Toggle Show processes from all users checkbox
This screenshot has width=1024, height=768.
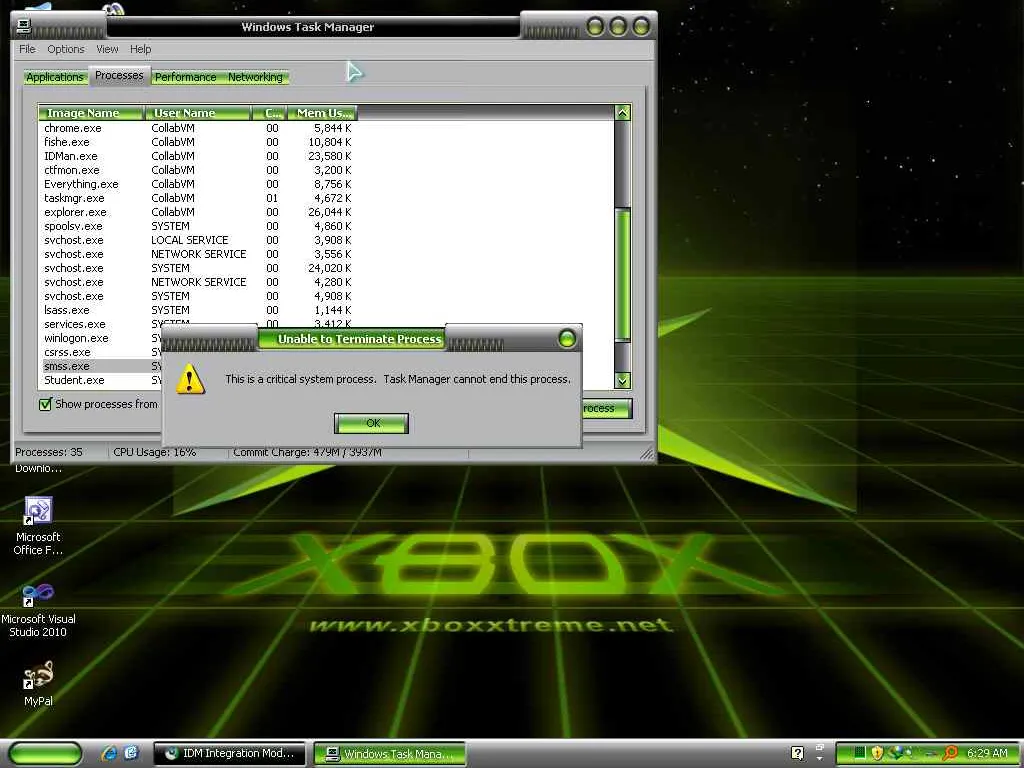pos(45,404)
